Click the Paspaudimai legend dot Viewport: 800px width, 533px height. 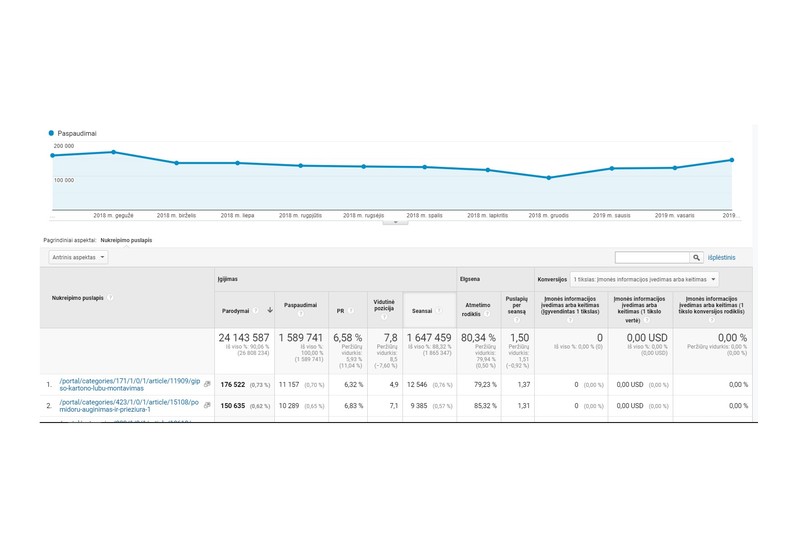tap(51, 133)
